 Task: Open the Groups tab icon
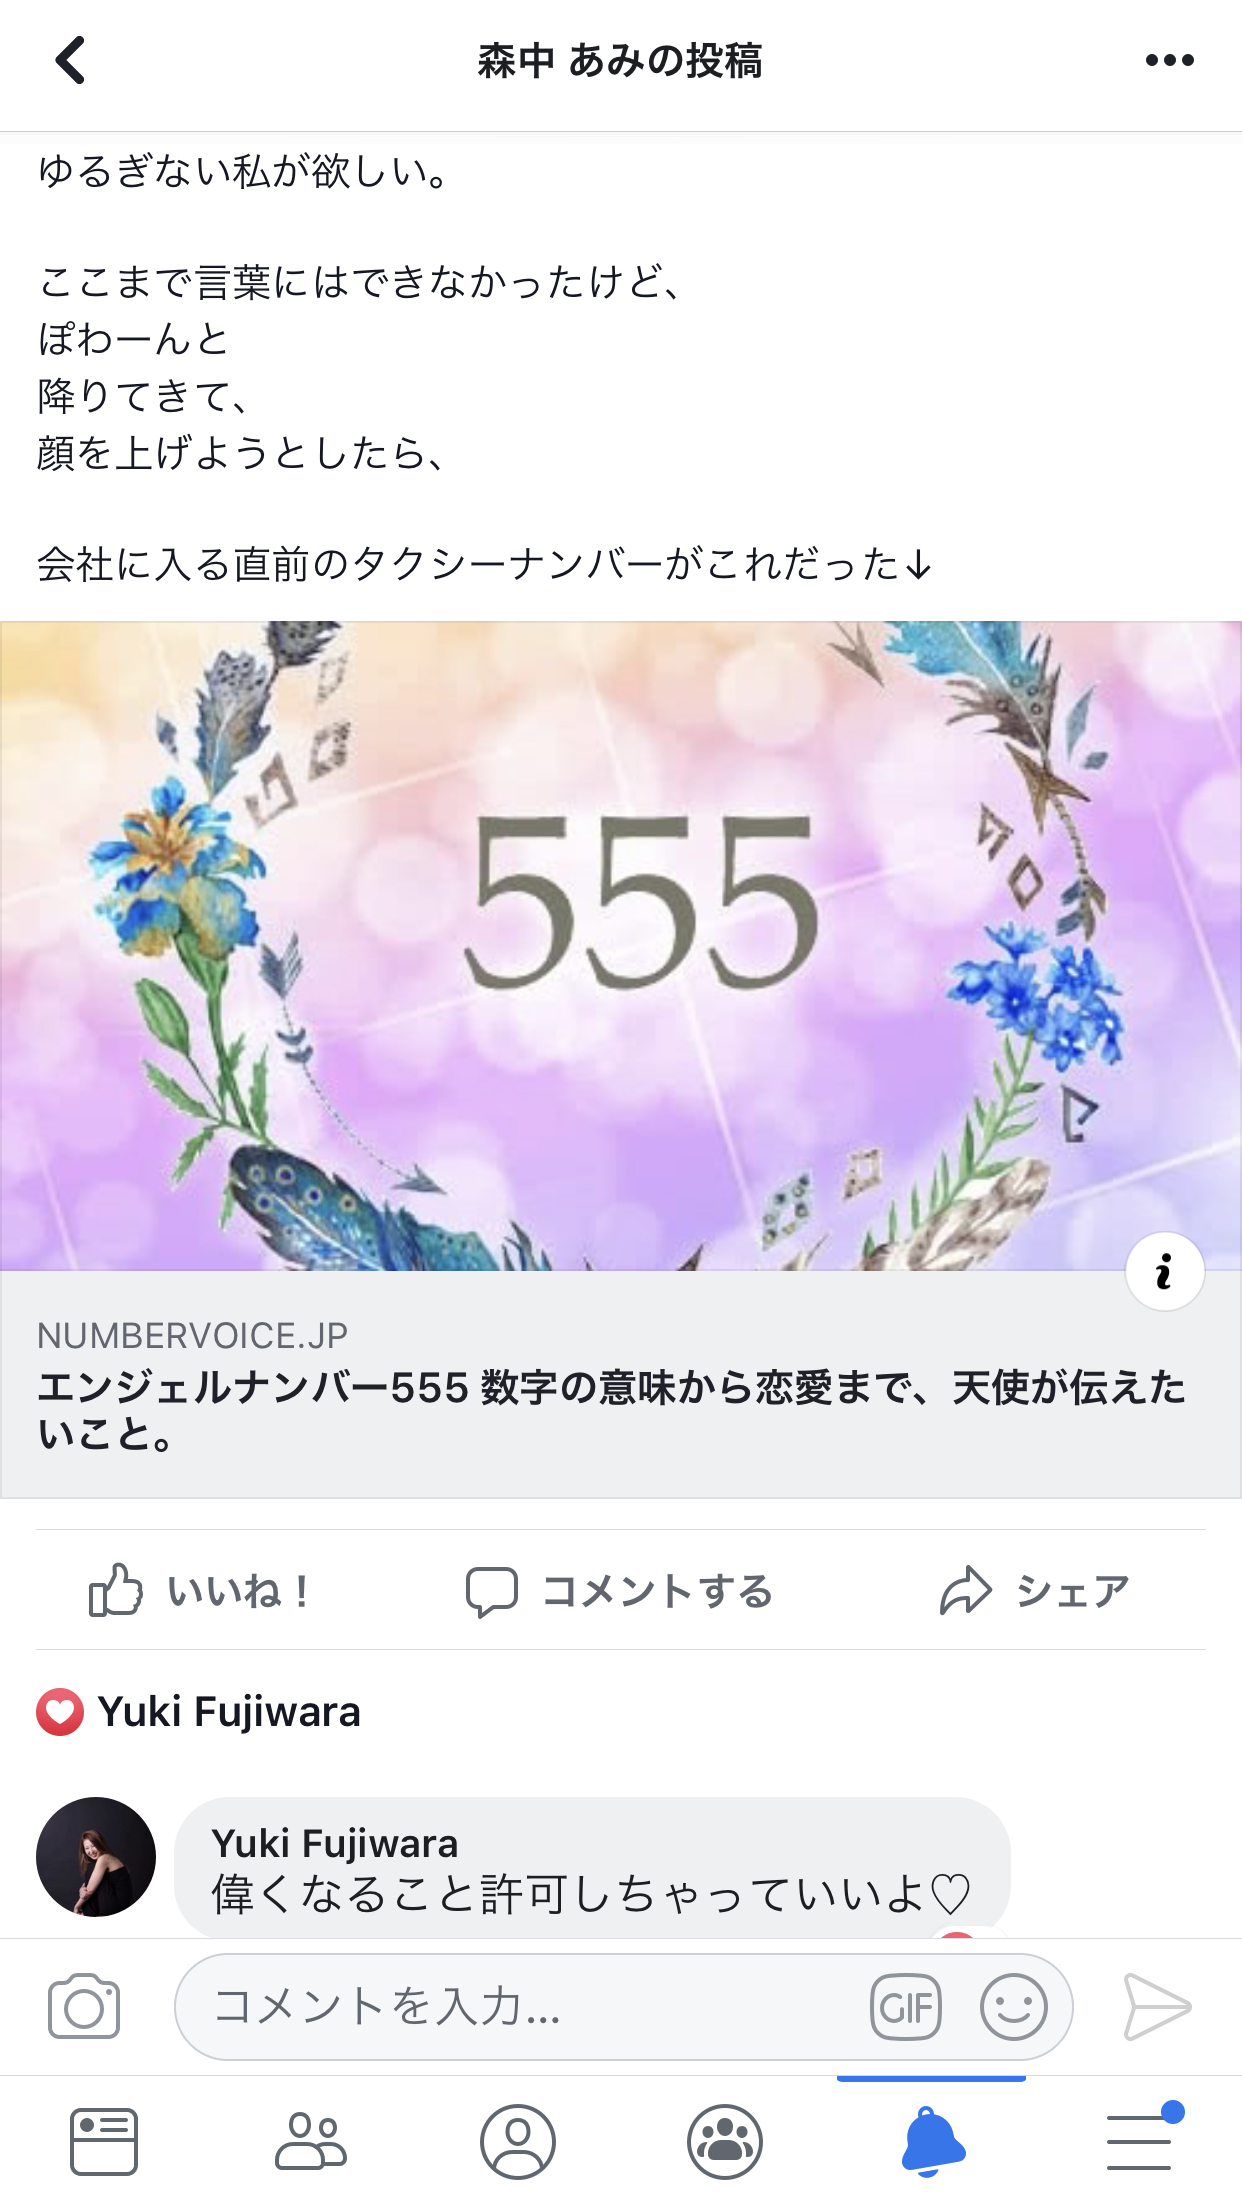[725, 2142]
